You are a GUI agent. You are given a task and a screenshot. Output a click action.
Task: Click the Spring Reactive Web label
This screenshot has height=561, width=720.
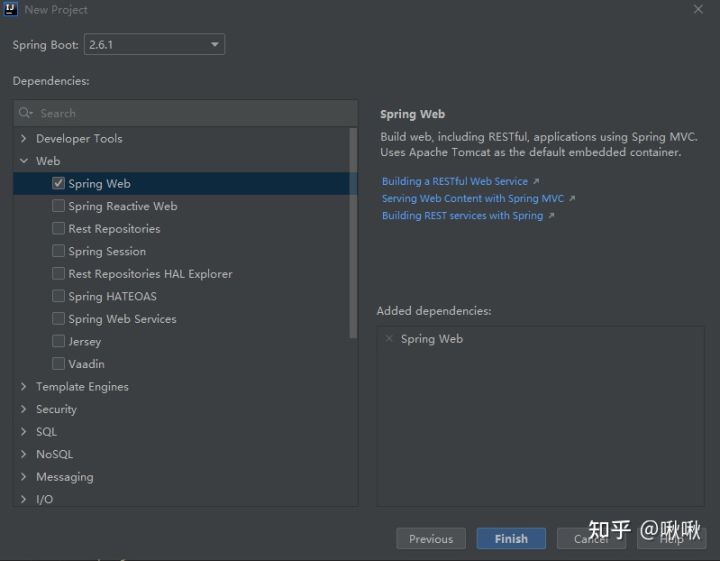pos(123,206)
